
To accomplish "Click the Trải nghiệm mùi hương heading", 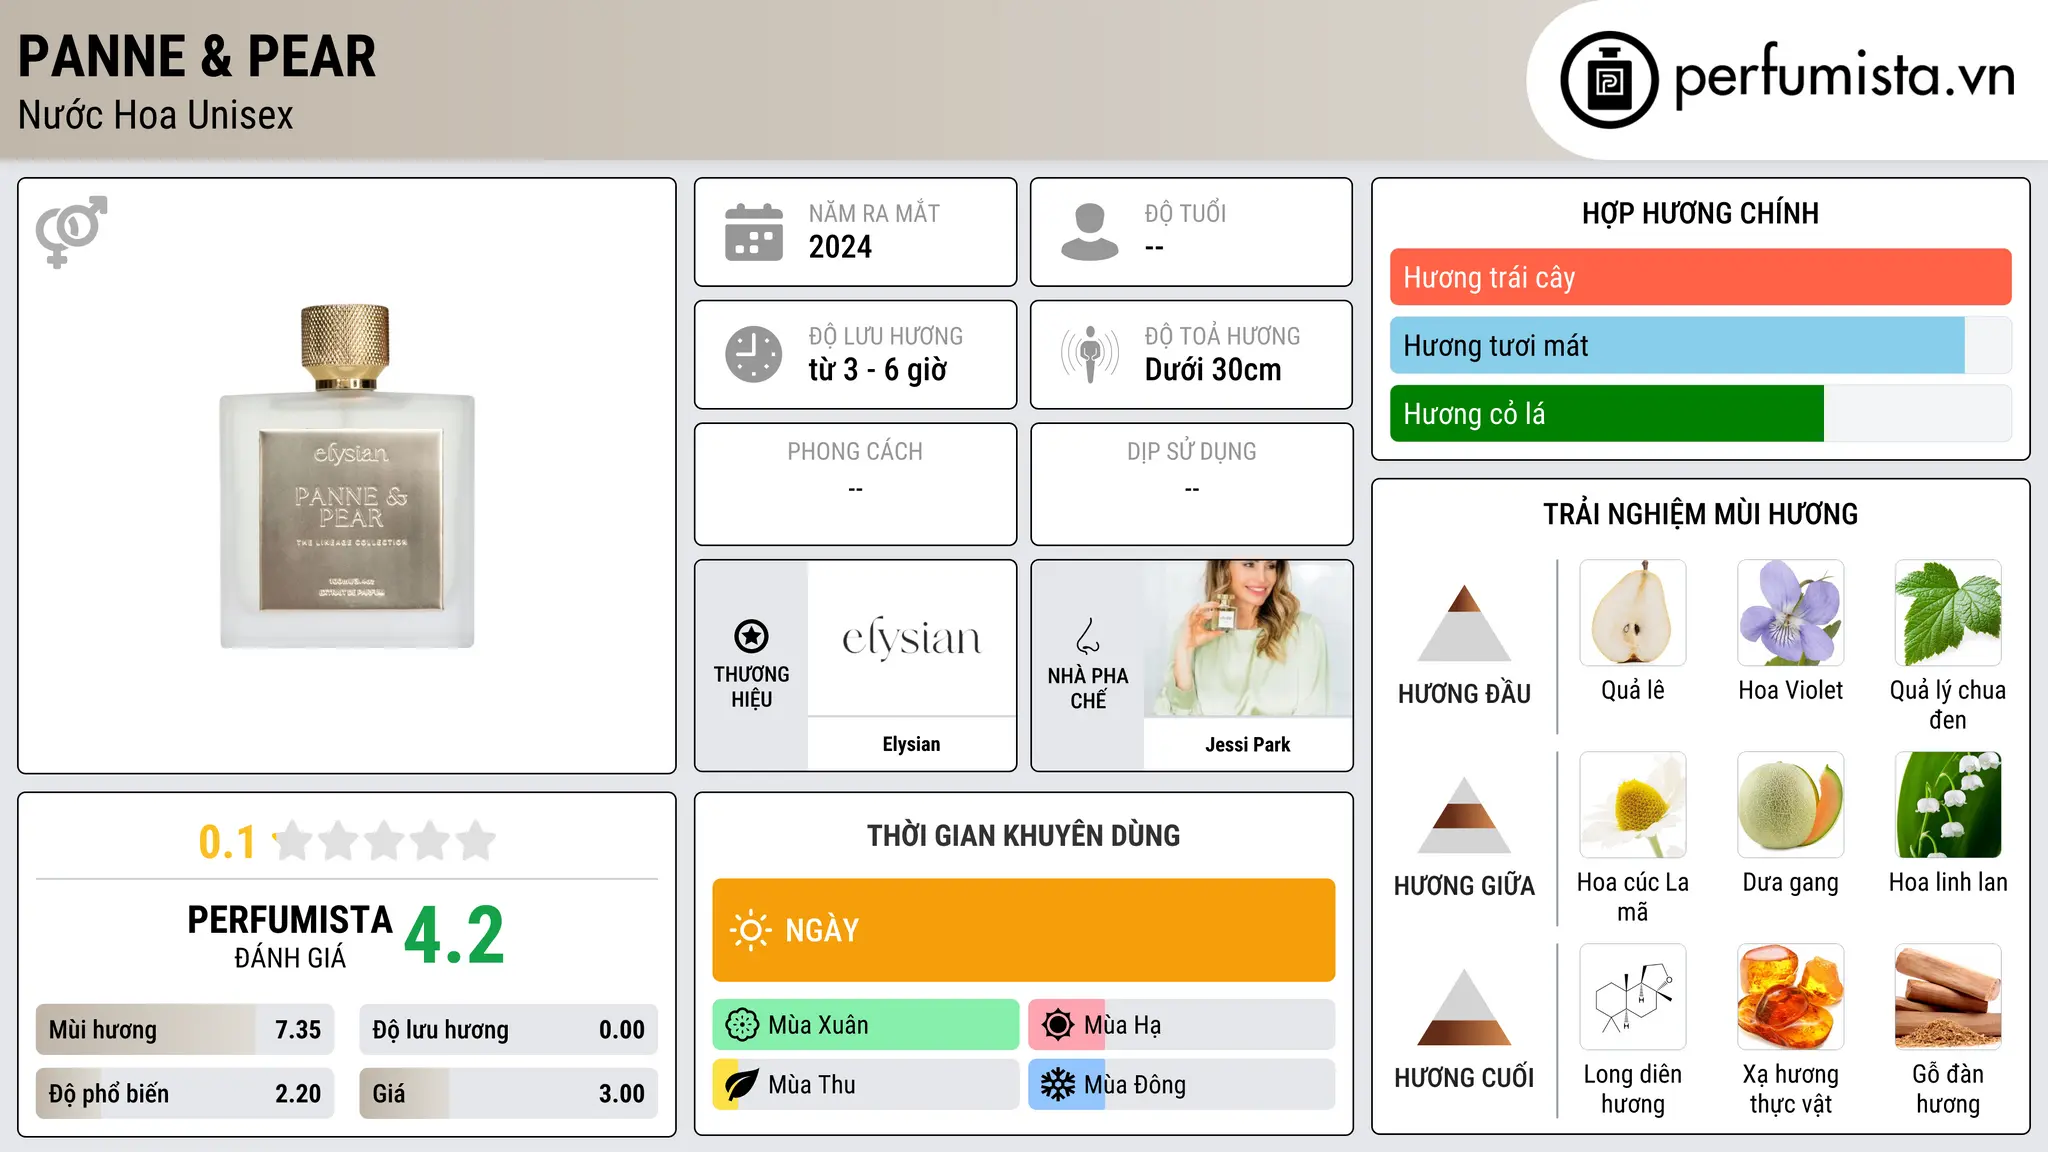I will coord(1700,514).
